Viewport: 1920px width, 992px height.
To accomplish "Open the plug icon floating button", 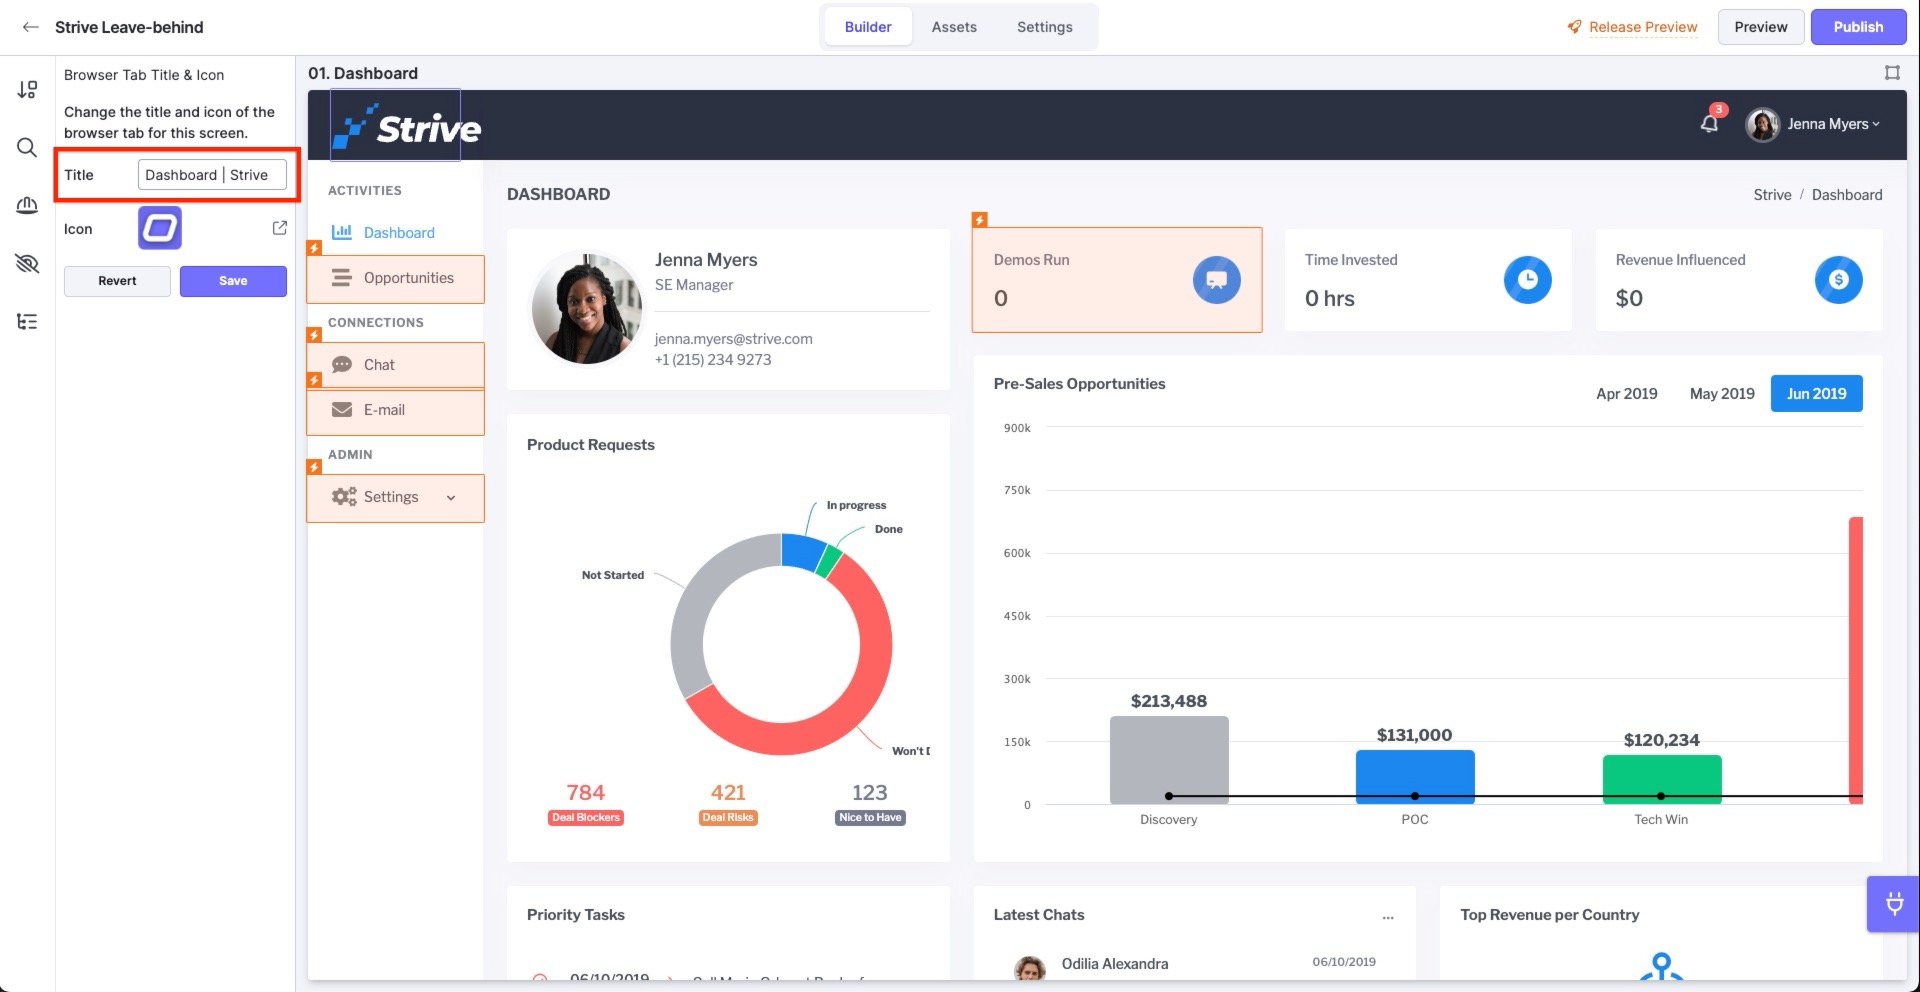I will [1894, 904].
